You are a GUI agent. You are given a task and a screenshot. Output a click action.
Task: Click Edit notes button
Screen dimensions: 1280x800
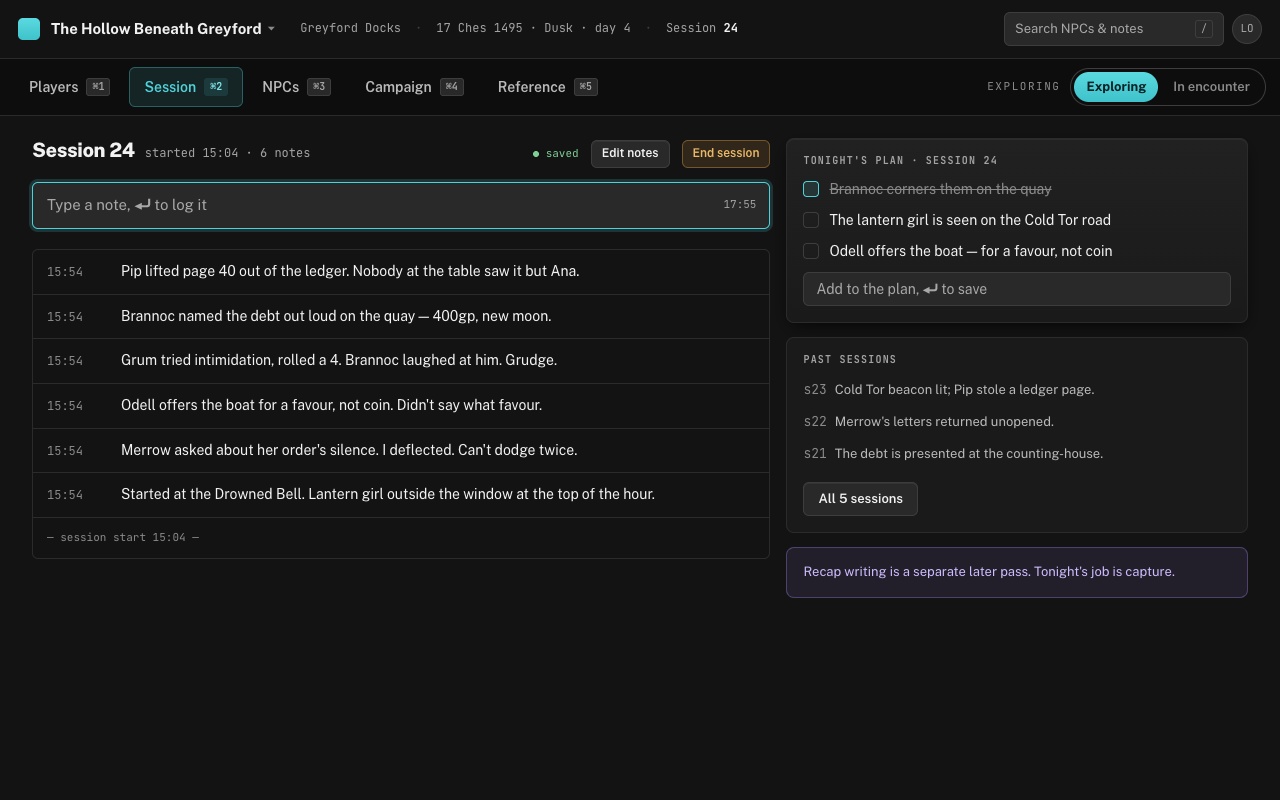click(x=630, y=154)
